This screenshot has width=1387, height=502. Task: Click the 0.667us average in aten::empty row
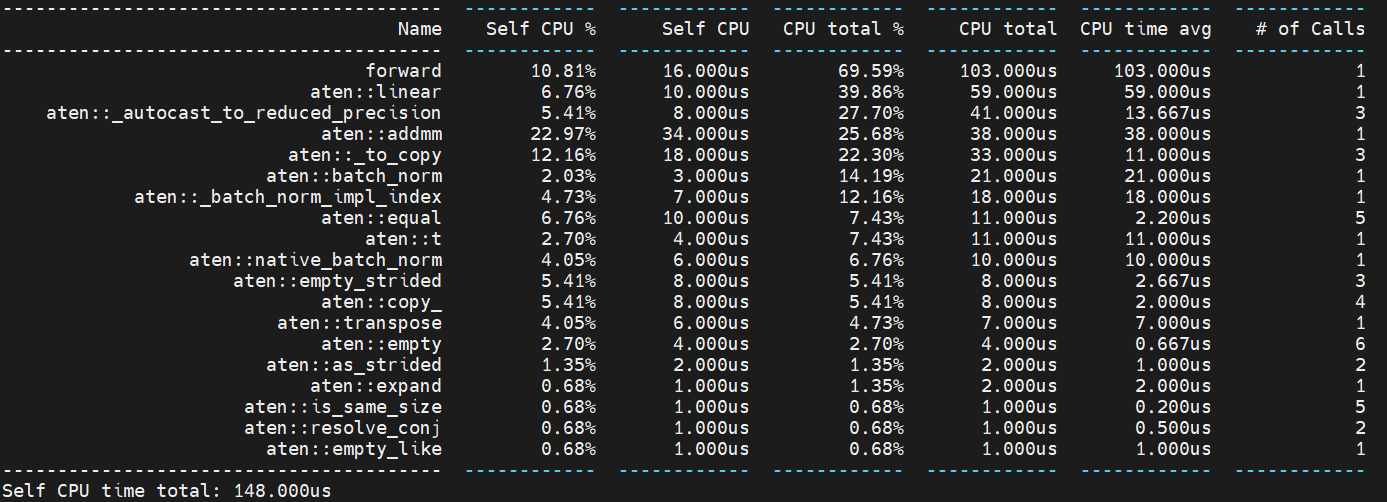coord(1174,344)
